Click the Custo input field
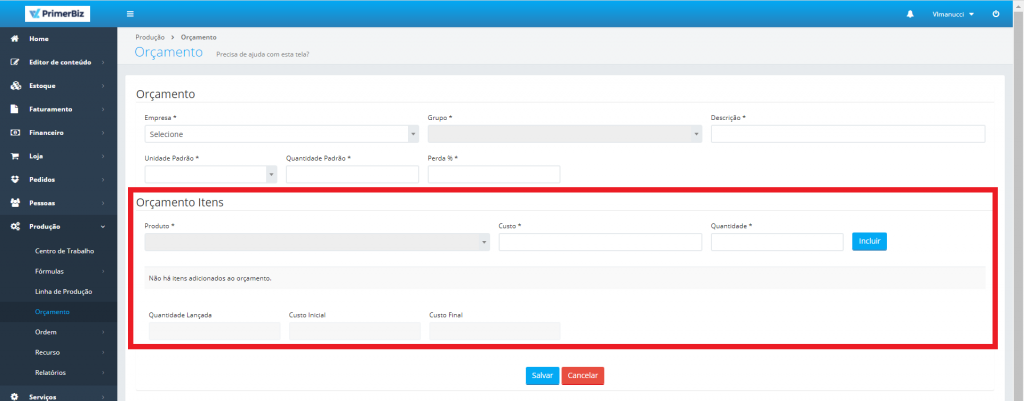Viewport: 1024px width, 401px height. click(600, 242)
